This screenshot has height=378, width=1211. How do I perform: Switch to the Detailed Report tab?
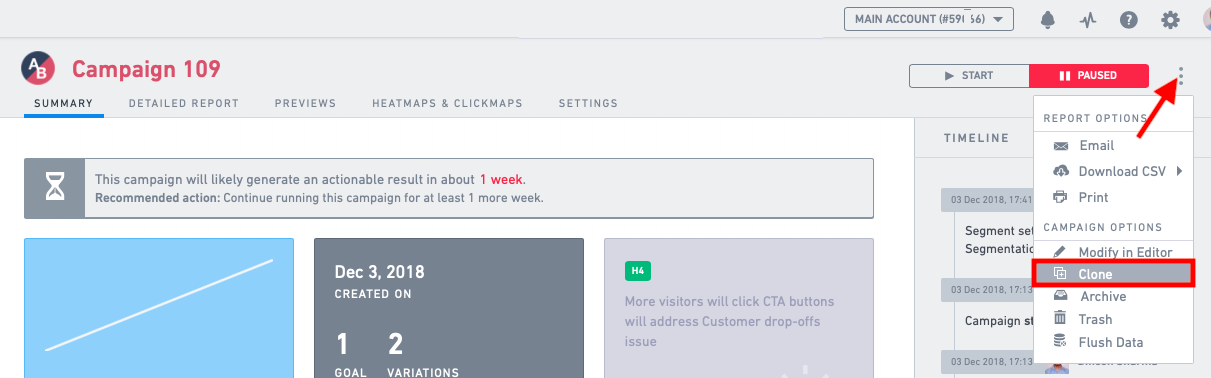(x=184, y=103)
